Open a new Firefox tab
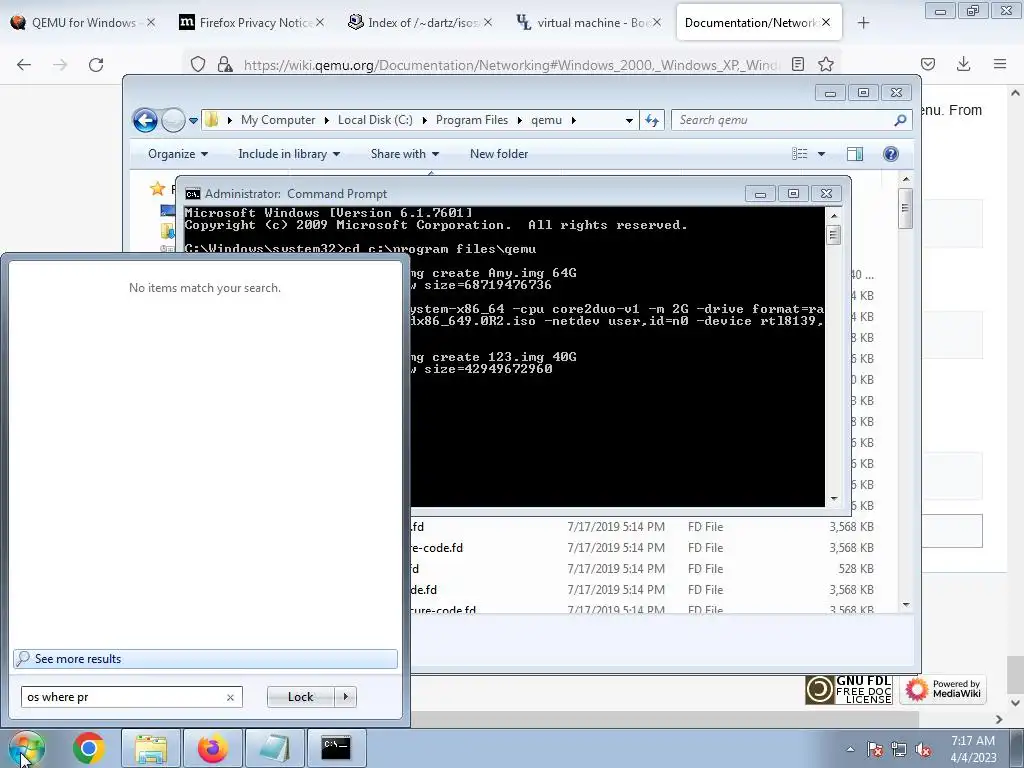Screen dimensions: 1024x768 tap(863, 23)
